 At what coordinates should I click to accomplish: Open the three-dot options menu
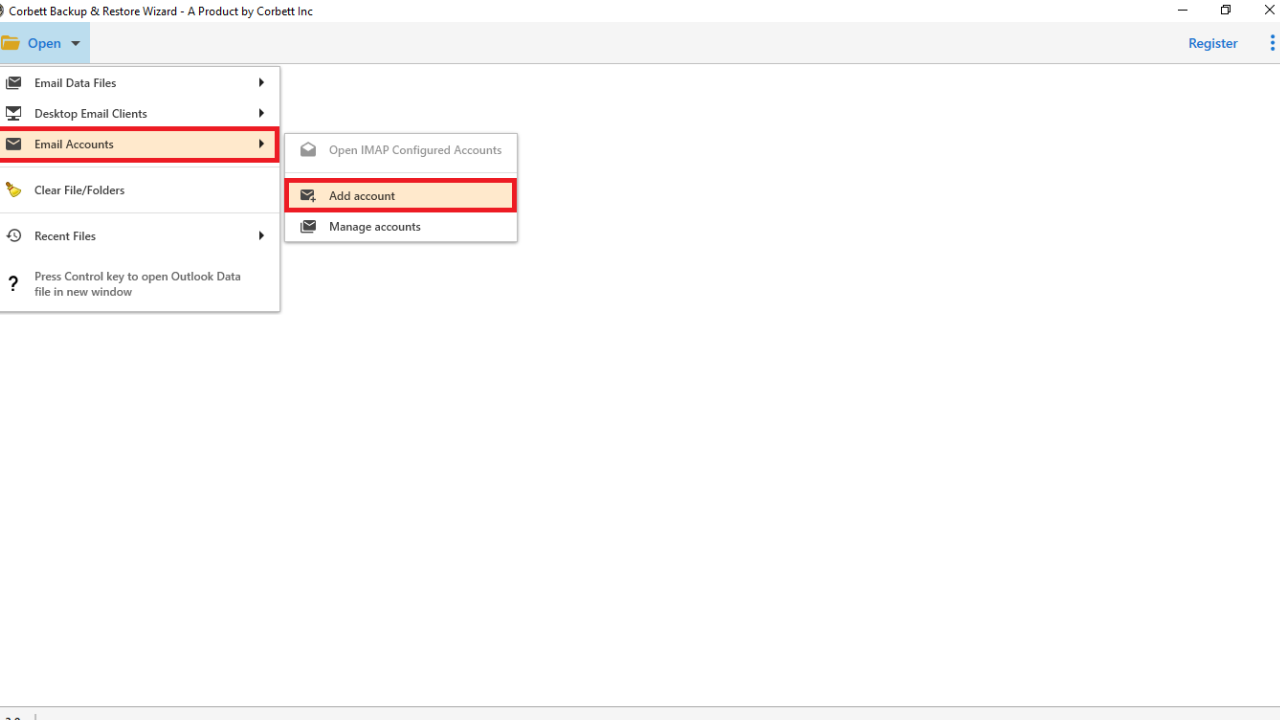pos(1272,42)
